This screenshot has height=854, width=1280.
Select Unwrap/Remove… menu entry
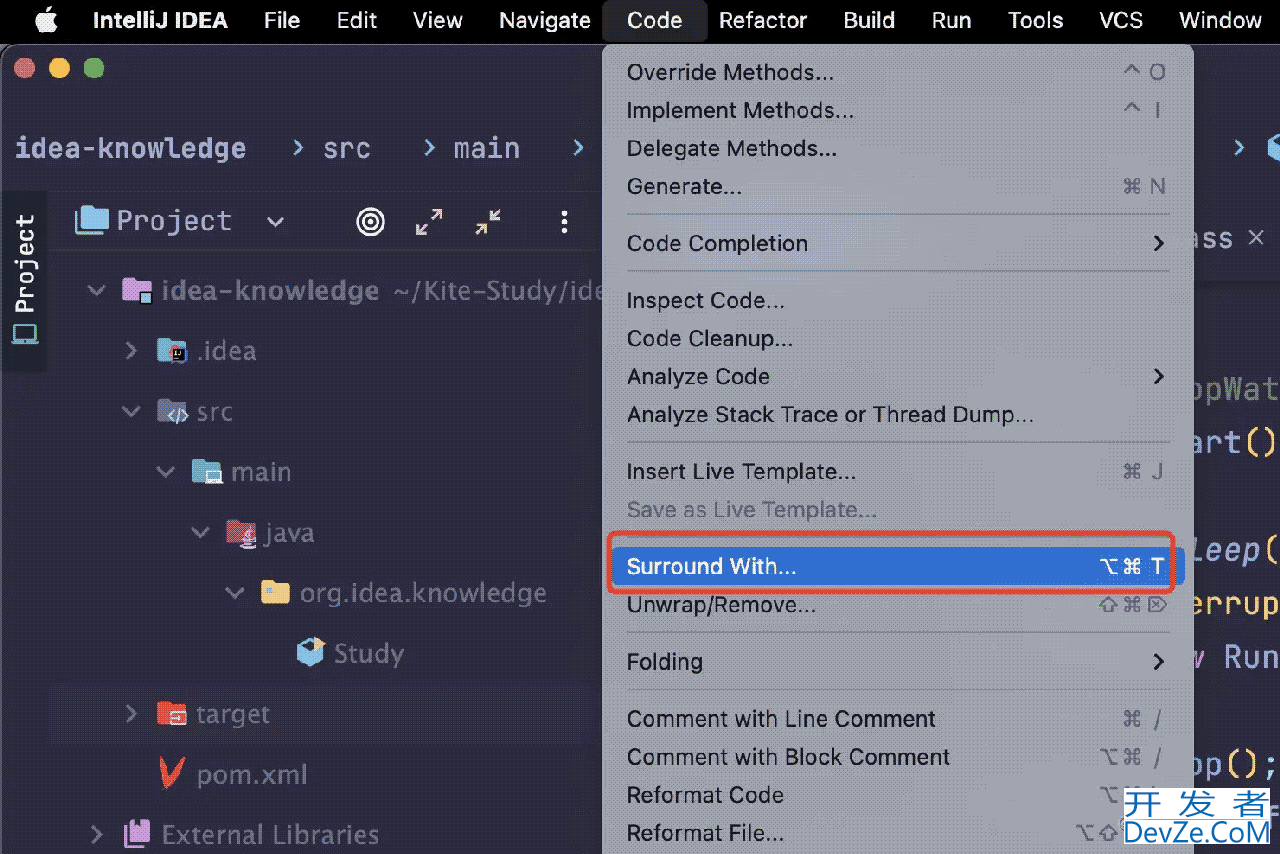[x=897, y=605]
